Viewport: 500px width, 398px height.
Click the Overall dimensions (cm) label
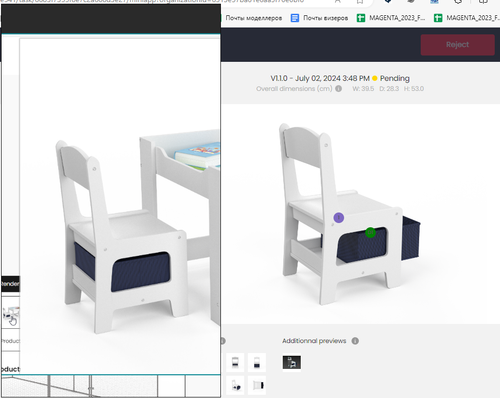[294, 89]
